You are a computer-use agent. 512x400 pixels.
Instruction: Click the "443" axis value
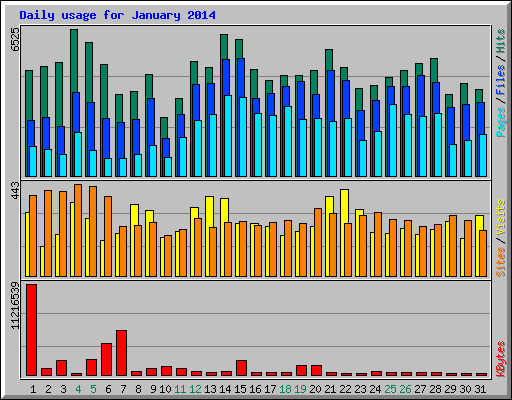tap(15, 190)
